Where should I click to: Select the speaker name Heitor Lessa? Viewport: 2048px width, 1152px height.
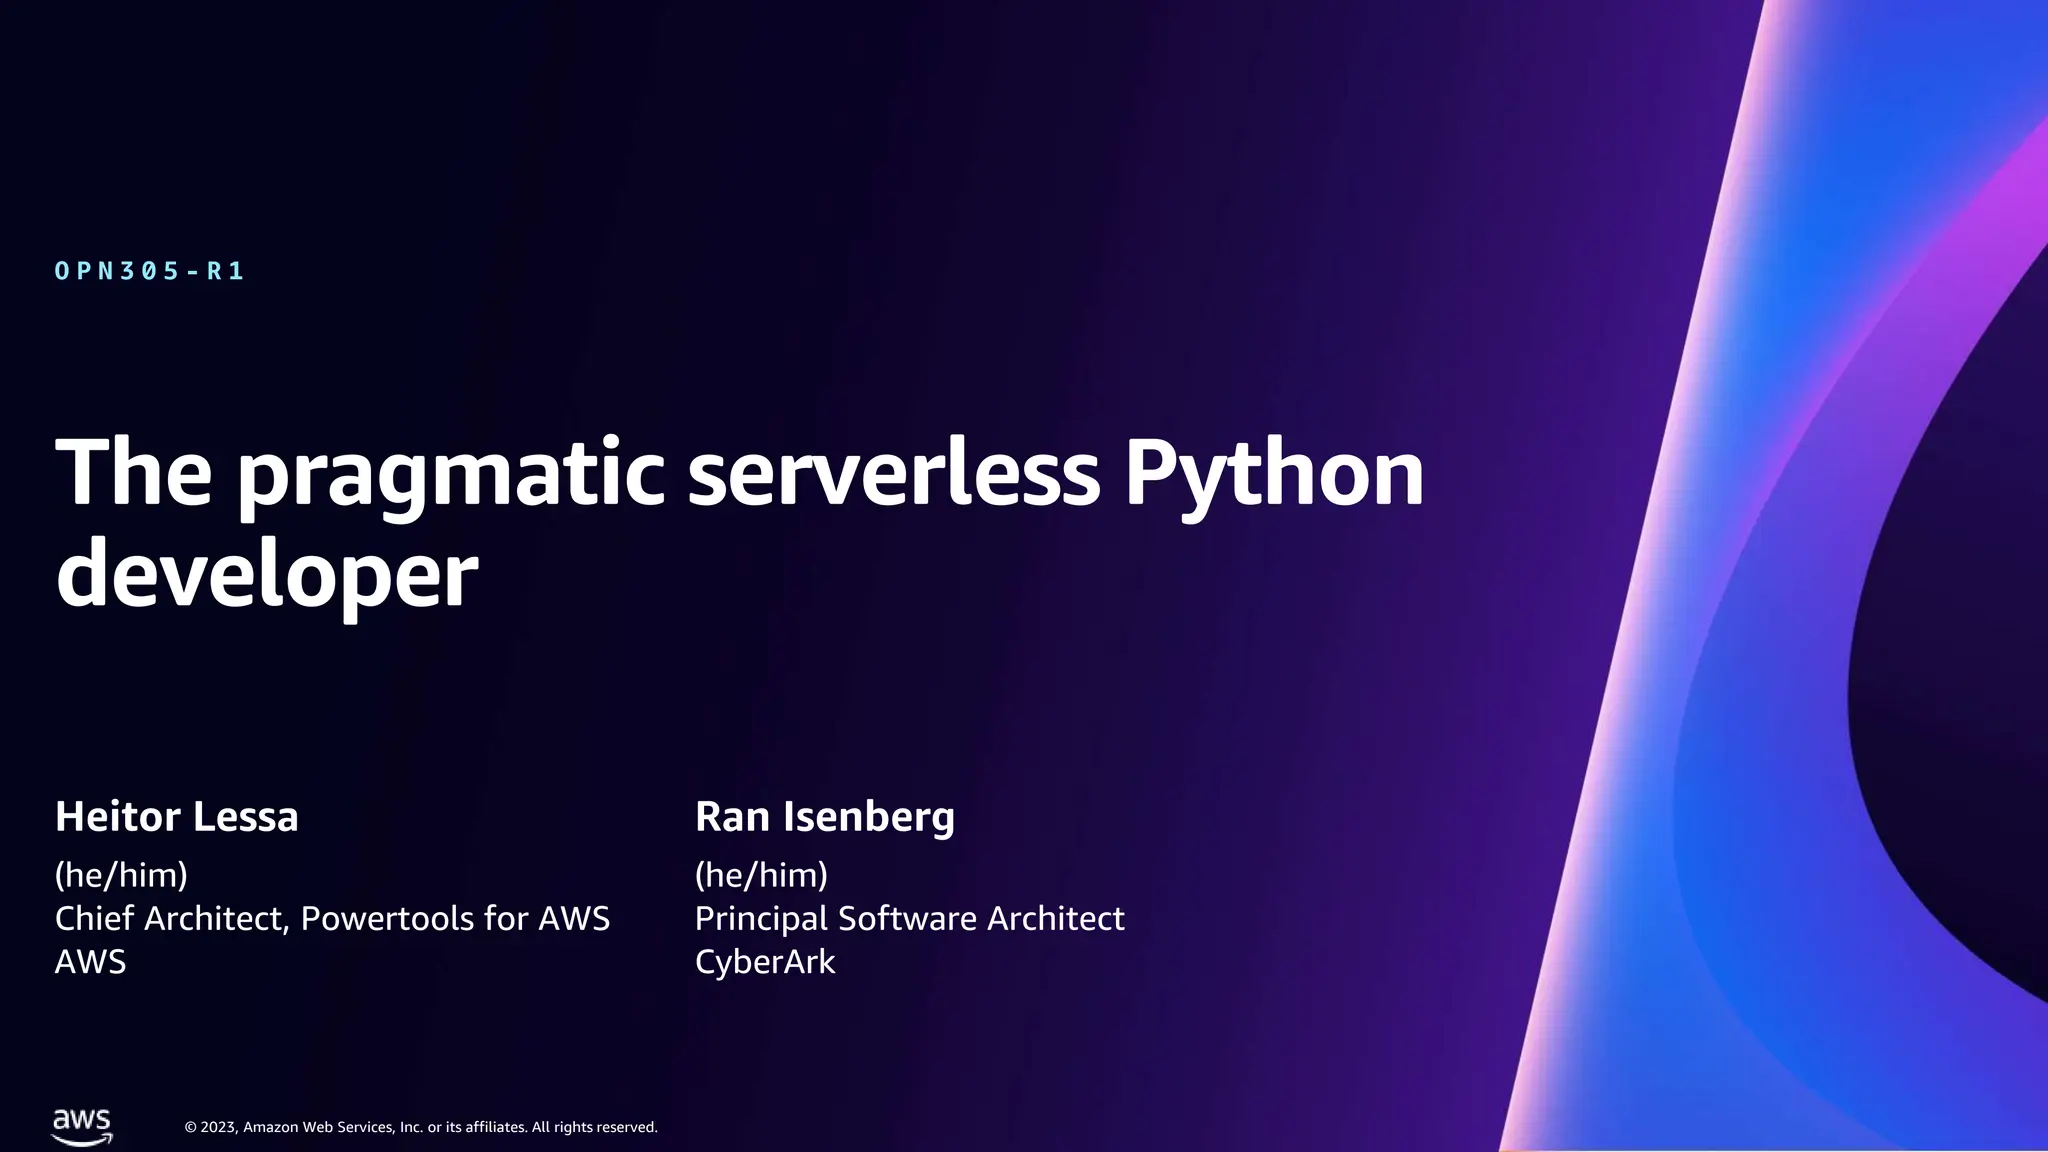(x=177, y=816)
